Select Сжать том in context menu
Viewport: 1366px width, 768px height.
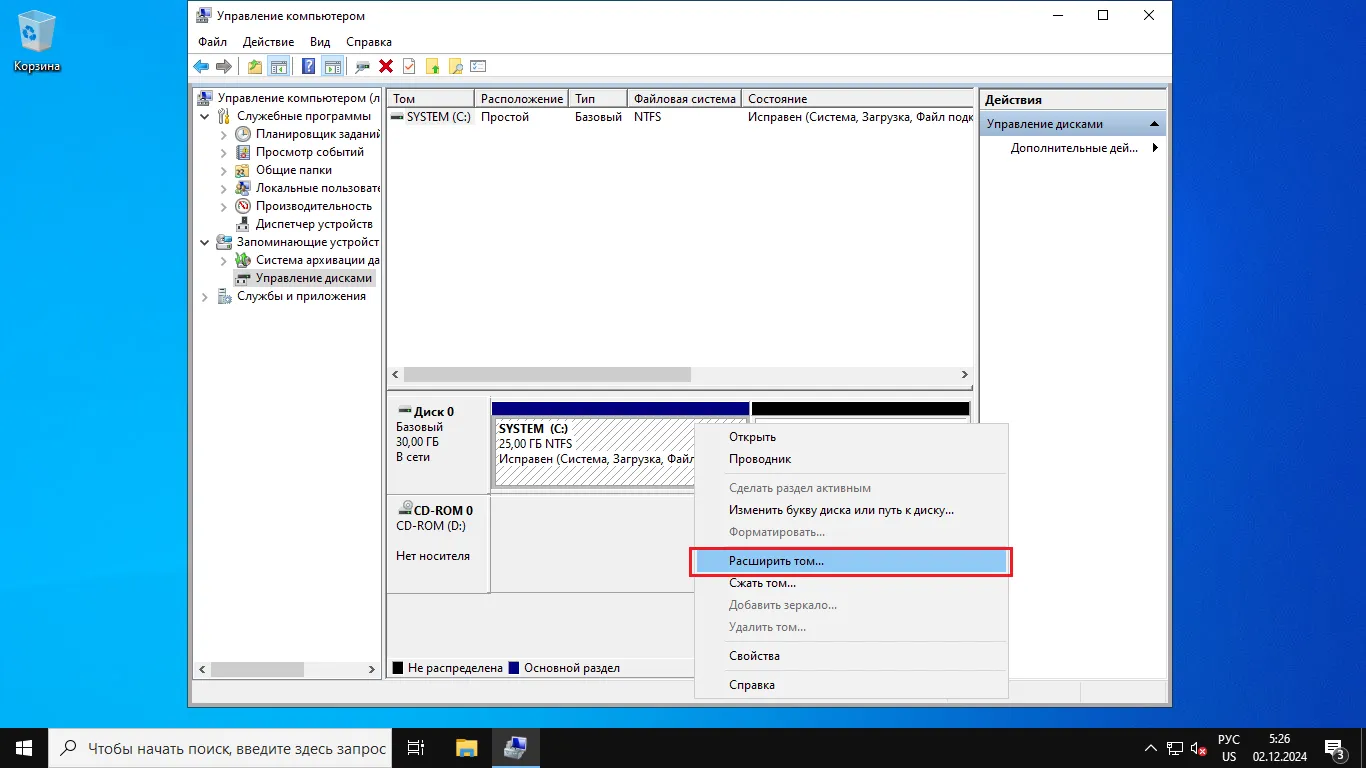click(x=762, y=583)
